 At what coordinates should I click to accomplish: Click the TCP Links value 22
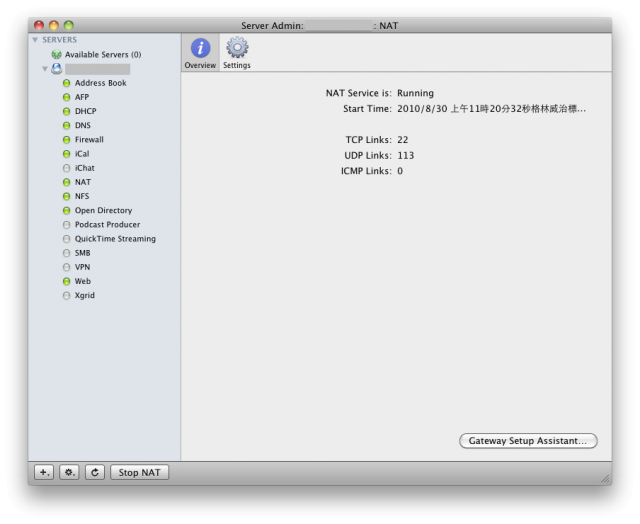[402, 140]
